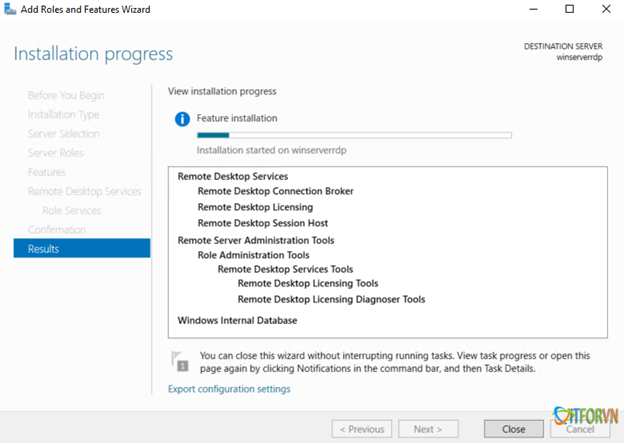This screenshot has height=443, width=624.
Task: Click the feature installation progress bar
Action: pos(354,134)
